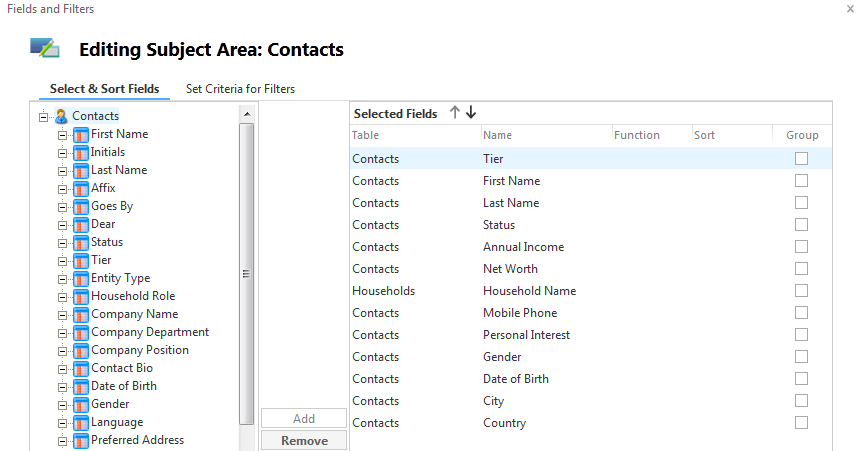Toggle expander next to Household Role
Viewport: 864px width, 451px height.
coord(62,297)
